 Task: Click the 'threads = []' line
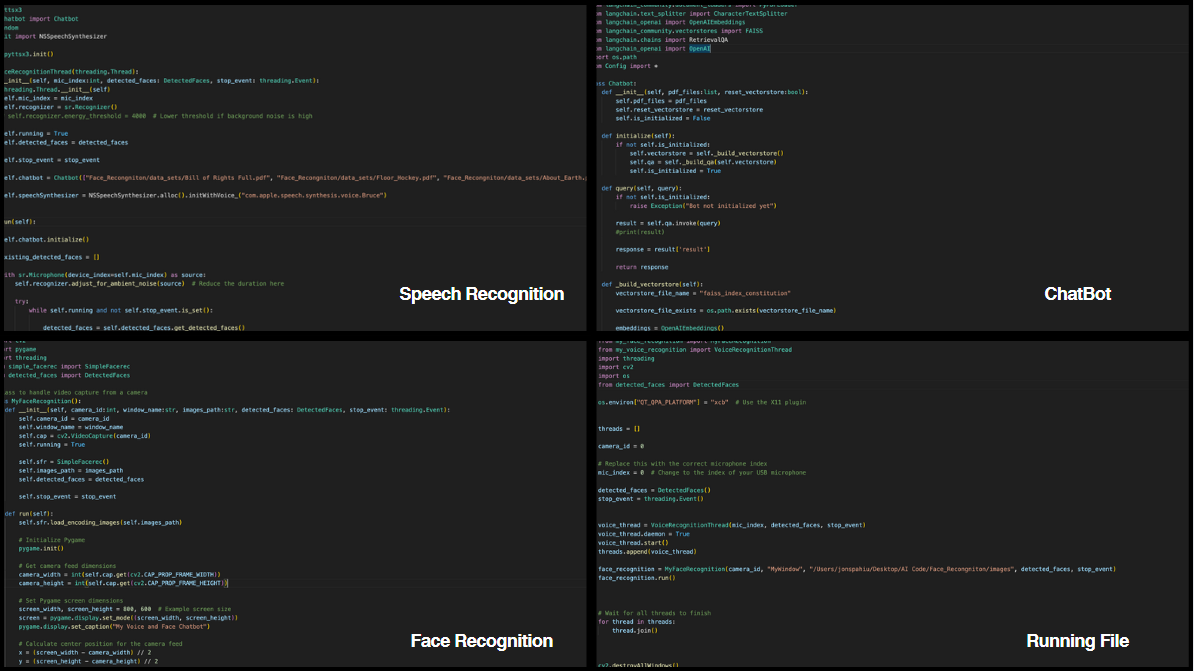point(619,428)
